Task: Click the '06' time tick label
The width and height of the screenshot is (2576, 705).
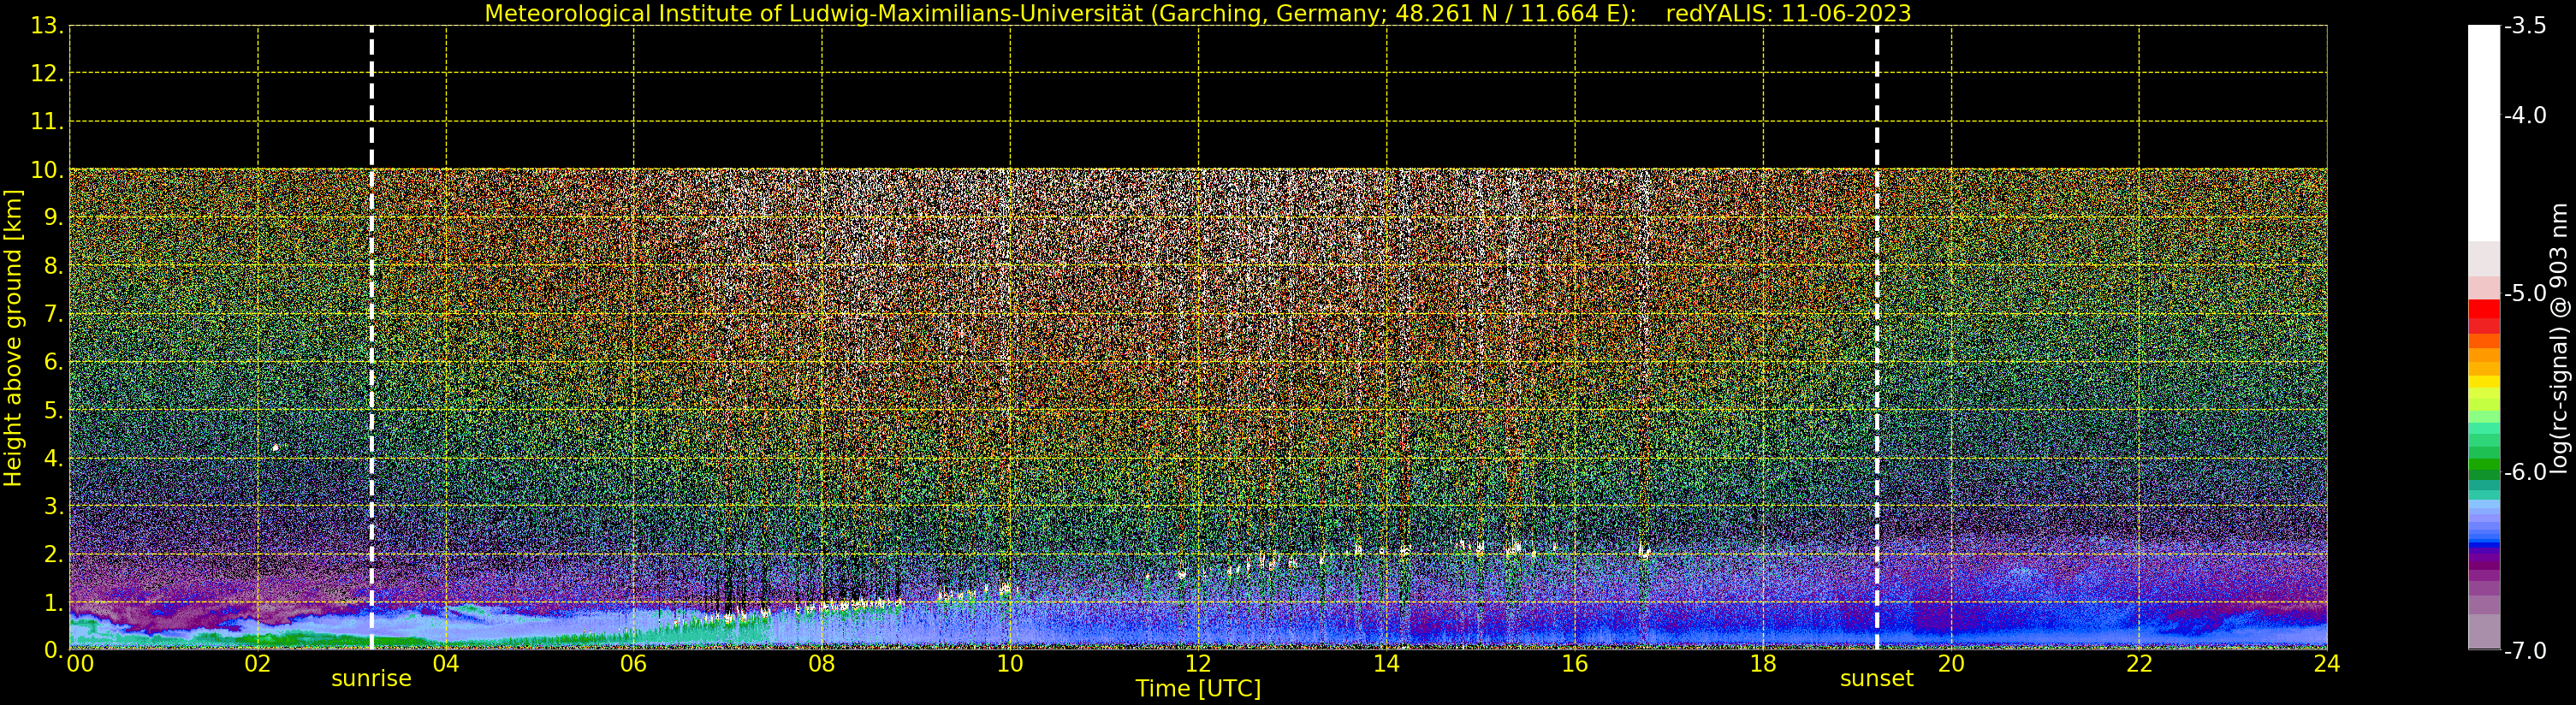Action: 633,664
